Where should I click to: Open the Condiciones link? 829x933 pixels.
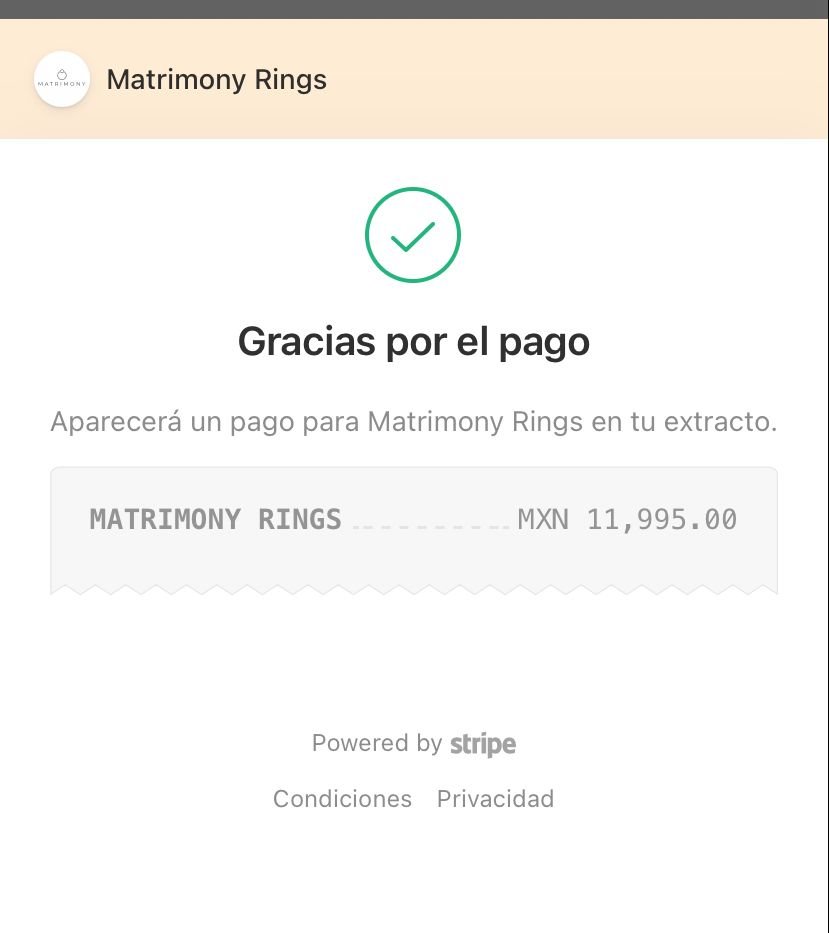(342, 799)
